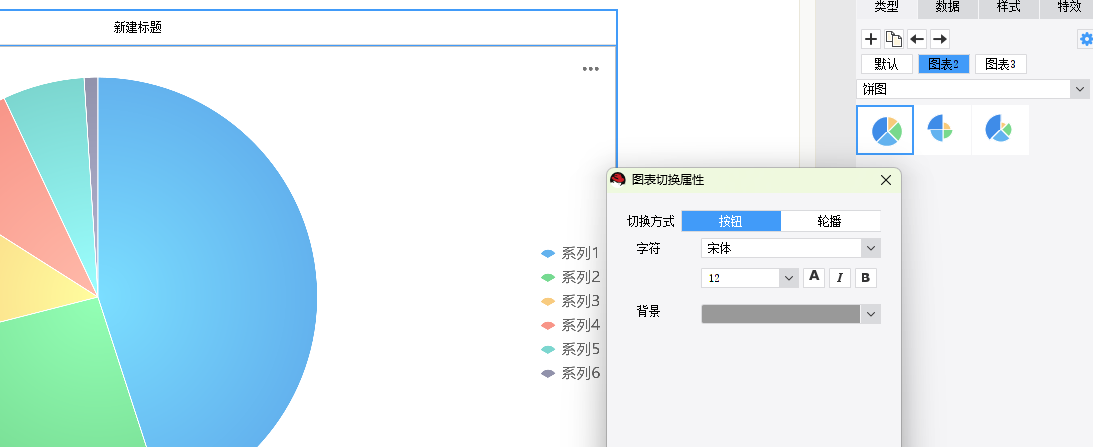Choose the third pie chart style thumbnail
This screenshot has width=1093, height=447.
[x=1000, y=130]
